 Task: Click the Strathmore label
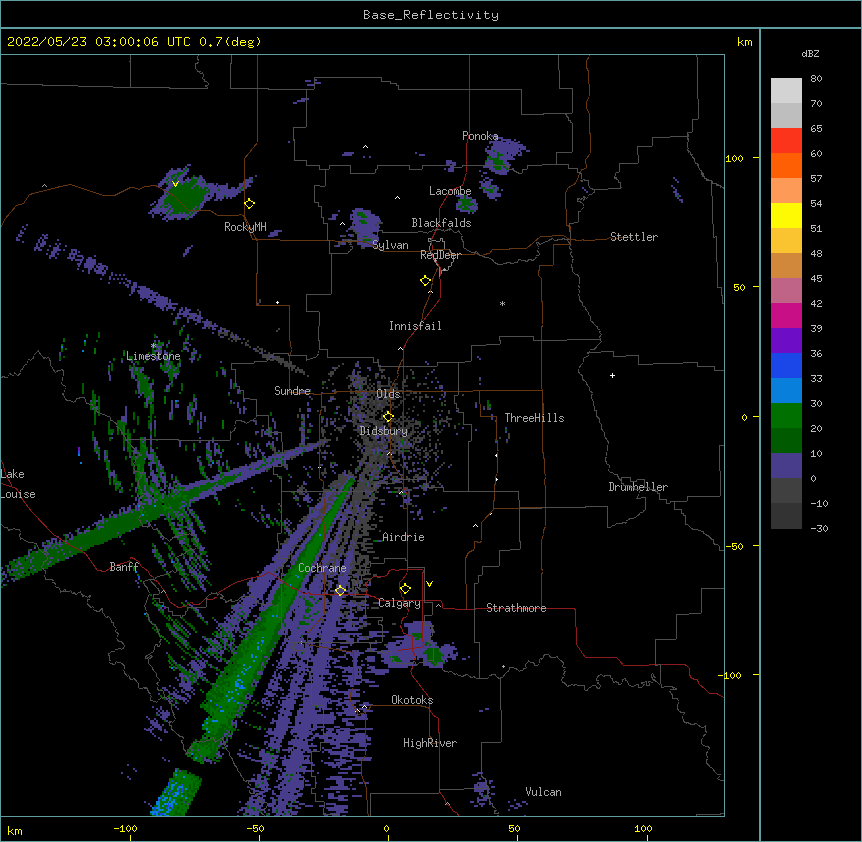516,608
